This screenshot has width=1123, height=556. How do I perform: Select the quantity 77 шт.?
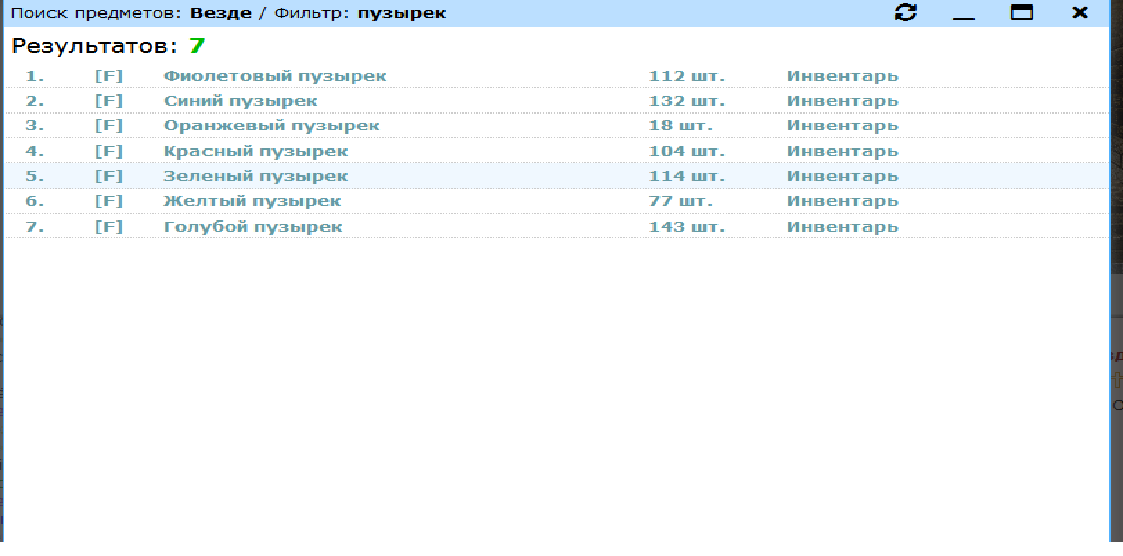tap(680, 201)
